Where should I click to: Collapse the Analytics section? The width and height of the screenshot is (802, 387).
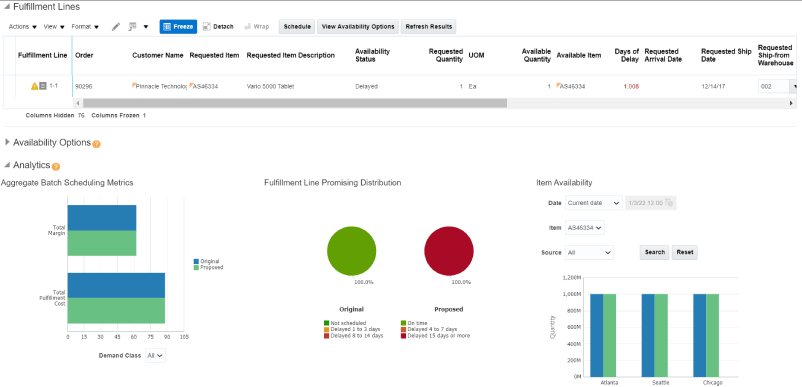click(x=7, y=165)
